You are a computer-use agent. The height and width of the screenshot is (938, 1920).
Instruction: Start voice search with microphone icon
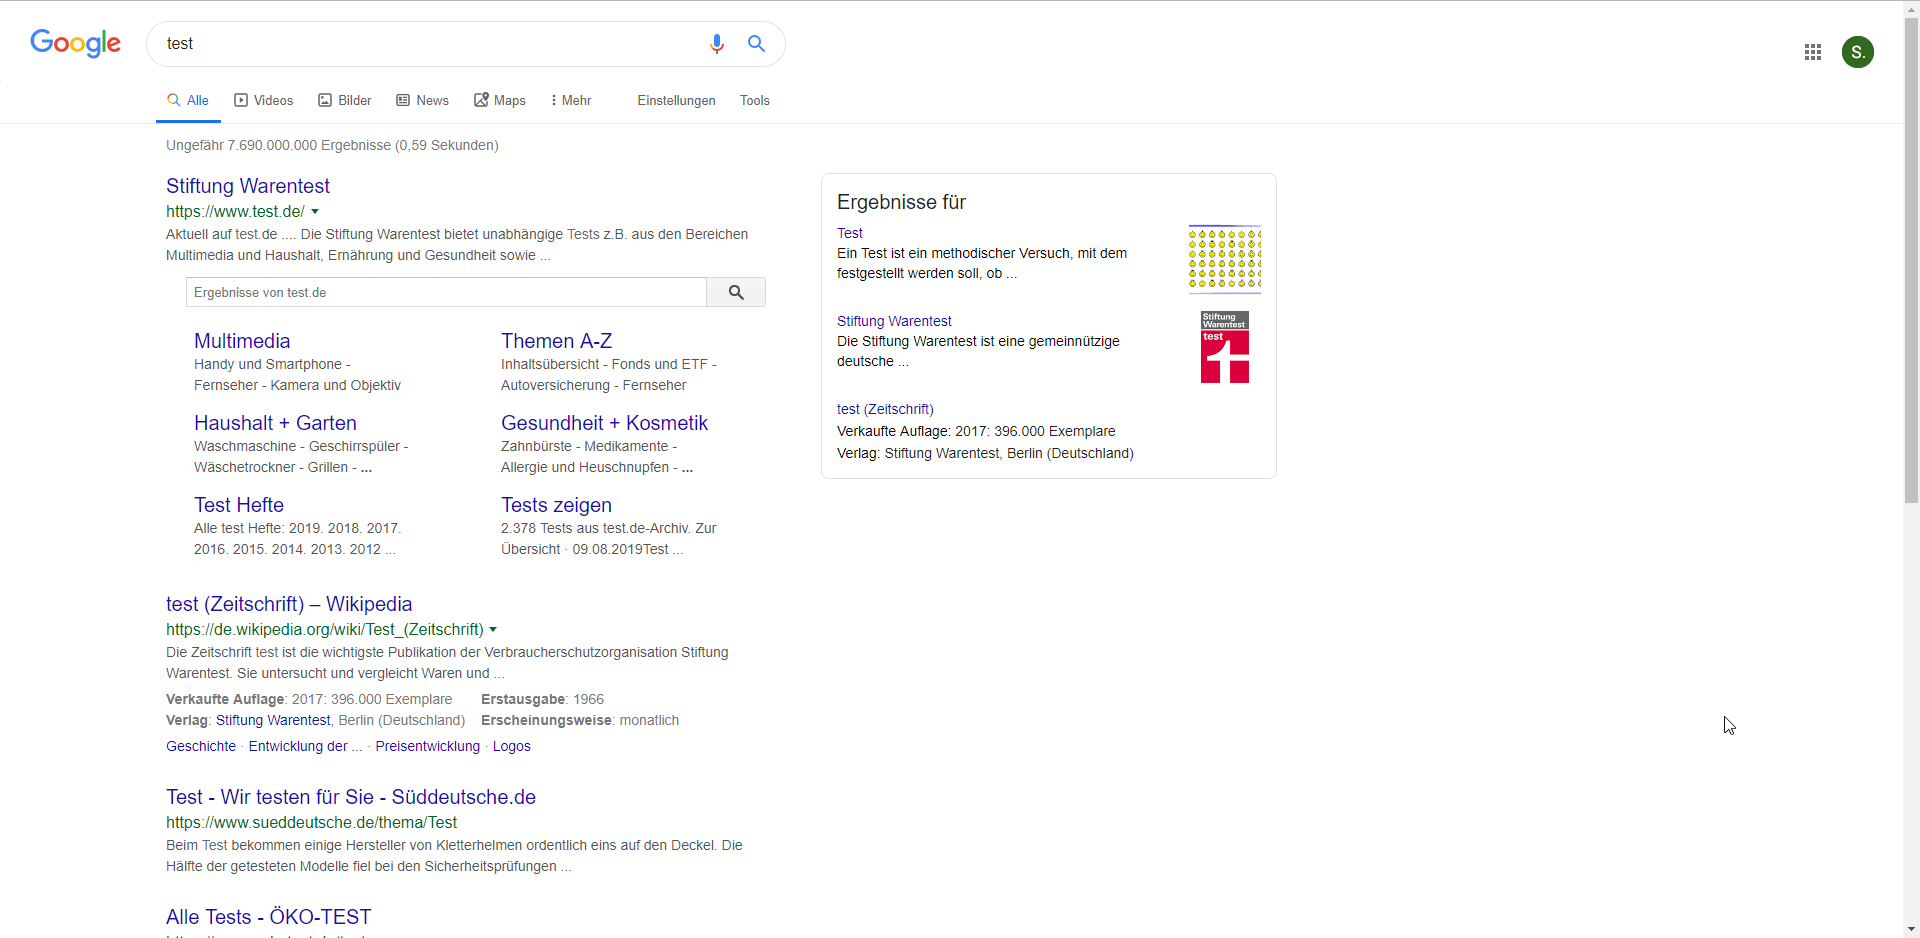click(716, 44)
